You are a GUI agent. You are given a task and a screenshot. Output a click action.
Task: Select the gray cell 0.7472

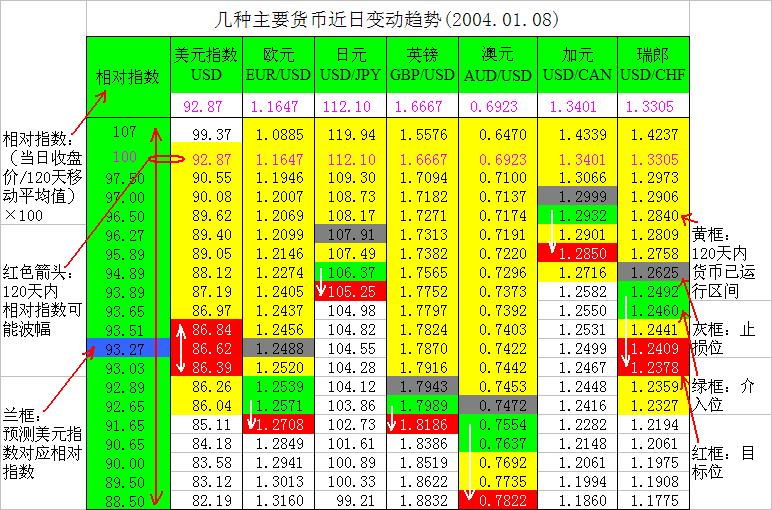498,405
